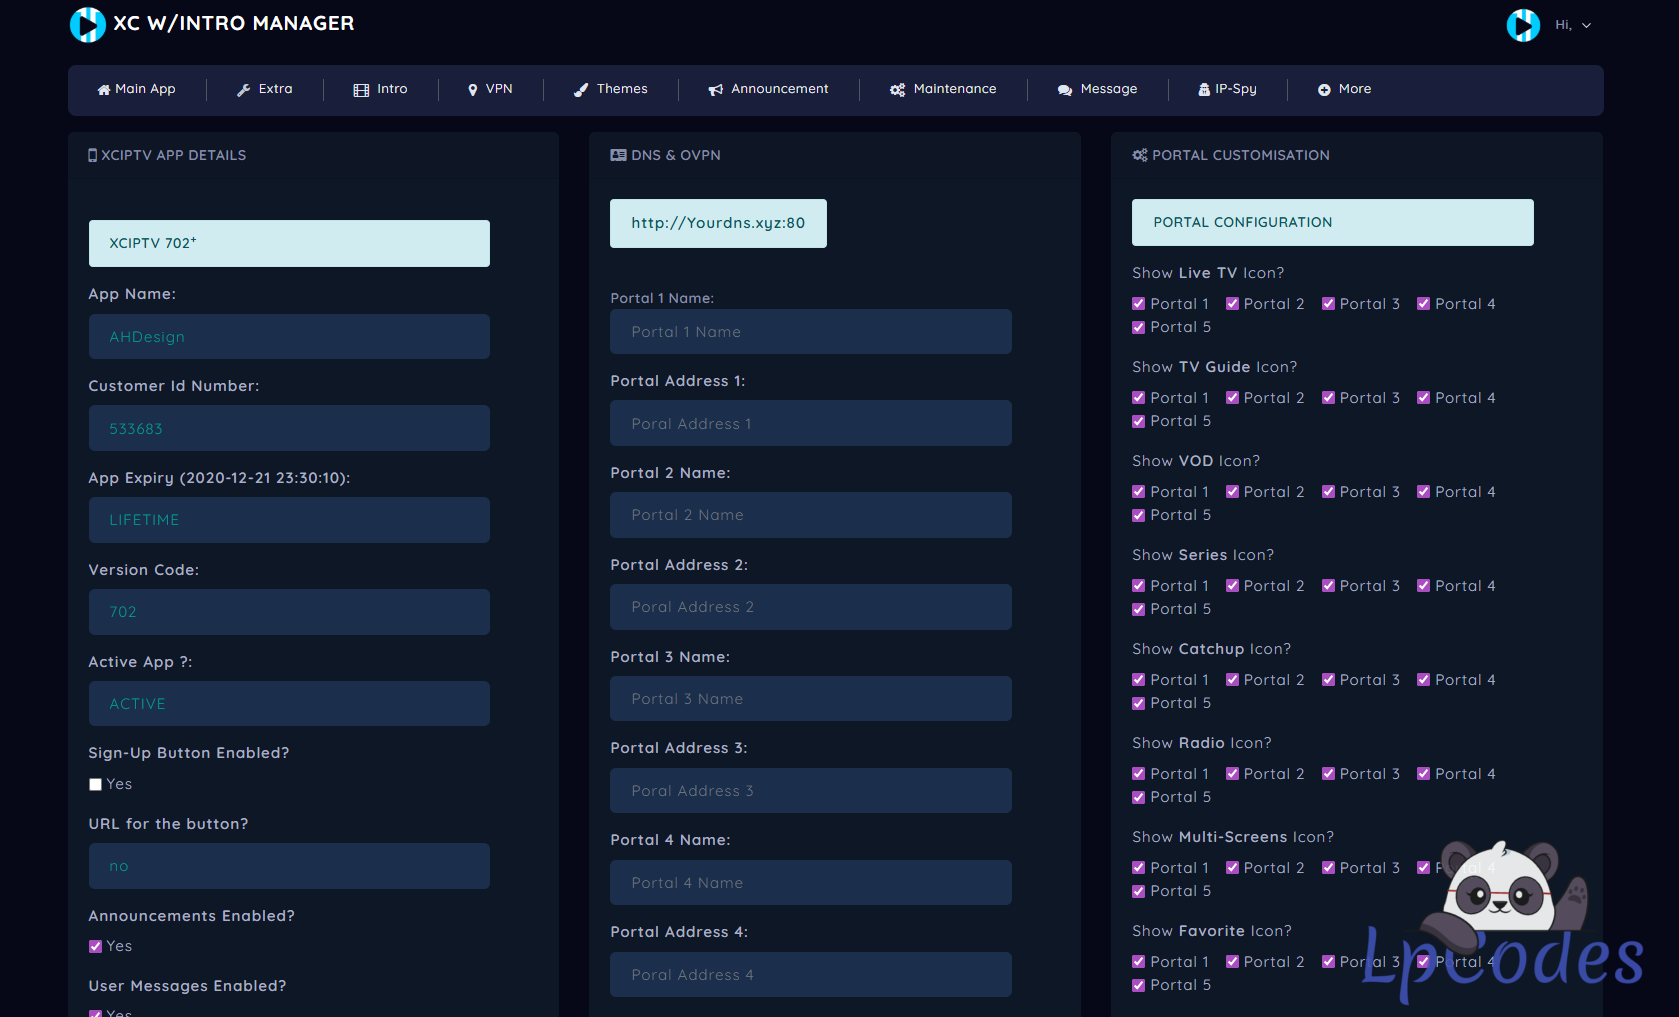Go to the IP-Spy menu item
The height and width of the screenshot is (1017, 1679).
click(1227, 90)
